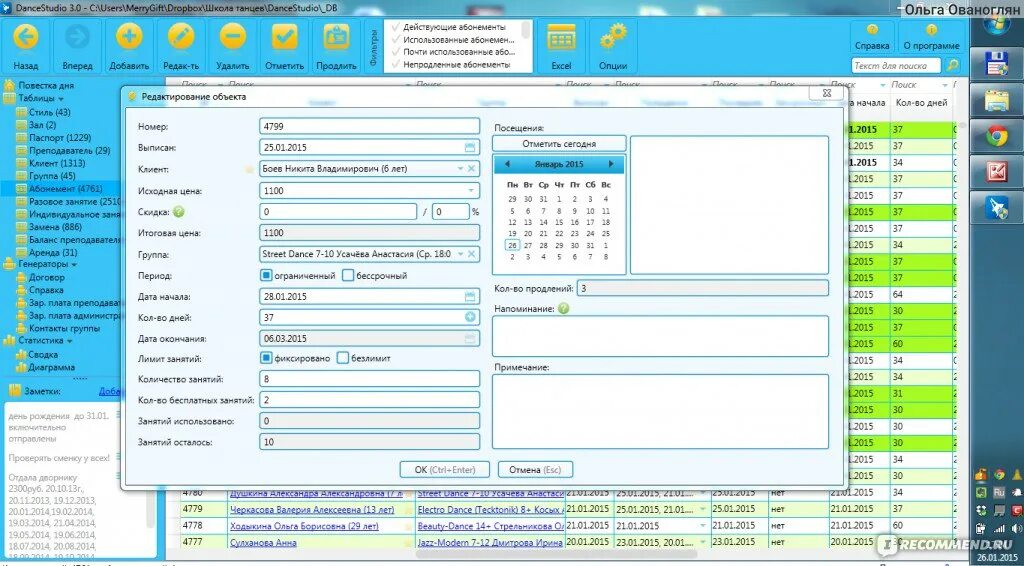Click the Текст для поиска search box
1024x566 pixels.
[x=897, y=65]
